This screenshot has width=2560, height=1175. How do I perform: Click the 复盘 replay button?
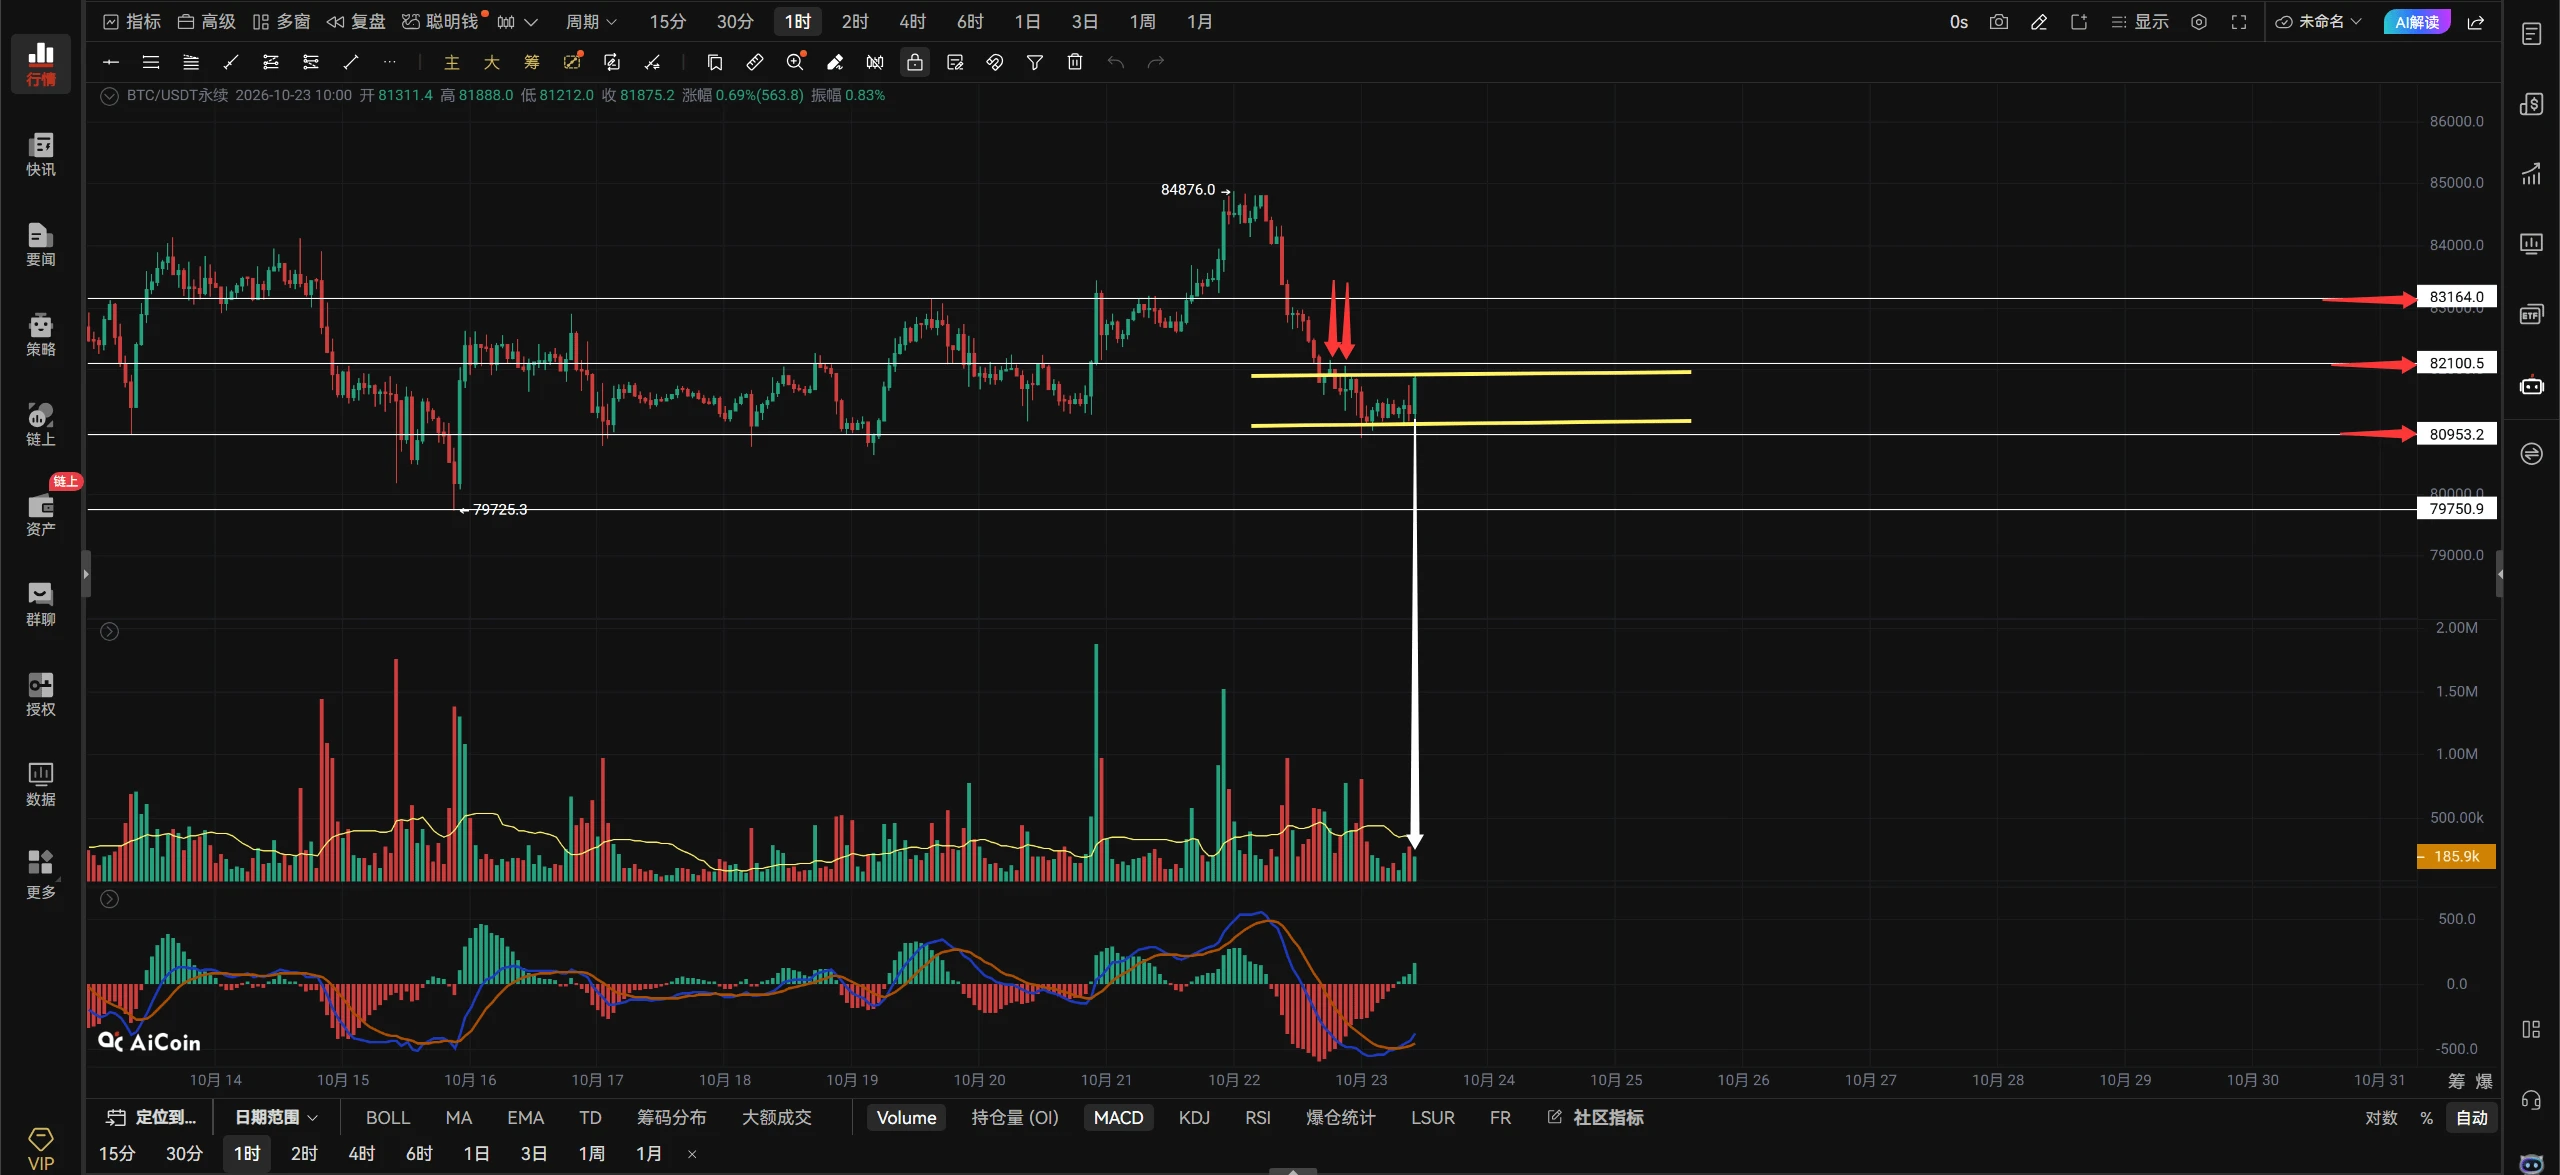(x=356, y=21)
